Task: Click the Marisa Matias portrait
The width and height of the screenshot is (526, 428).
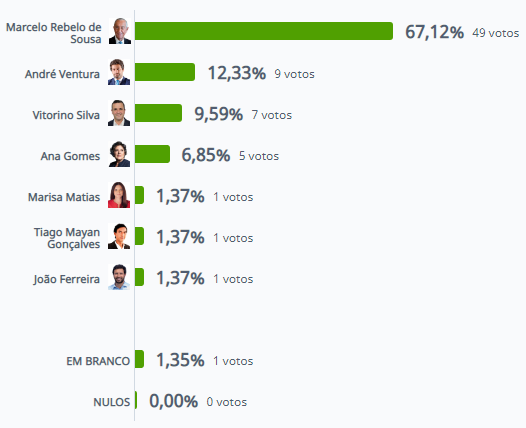Action: (x=119, y=195)
